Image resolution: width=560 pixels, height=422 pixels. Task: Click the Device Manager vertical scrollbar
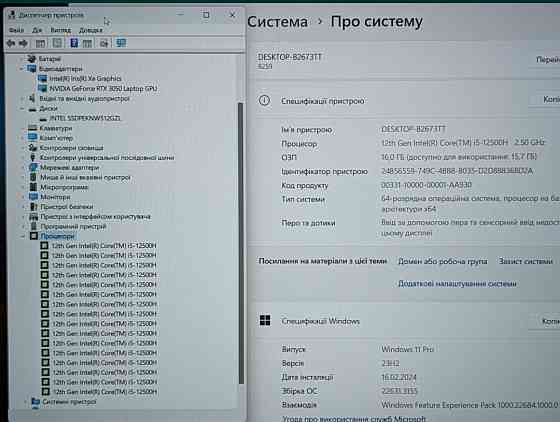[x=240, y=243]
